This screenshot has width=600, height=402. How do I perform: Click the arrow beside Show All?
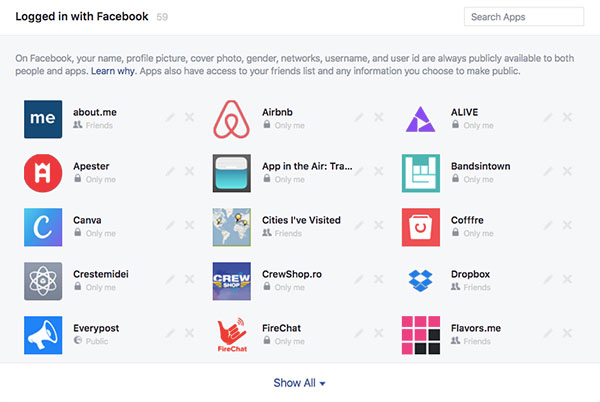coord(322,384)
